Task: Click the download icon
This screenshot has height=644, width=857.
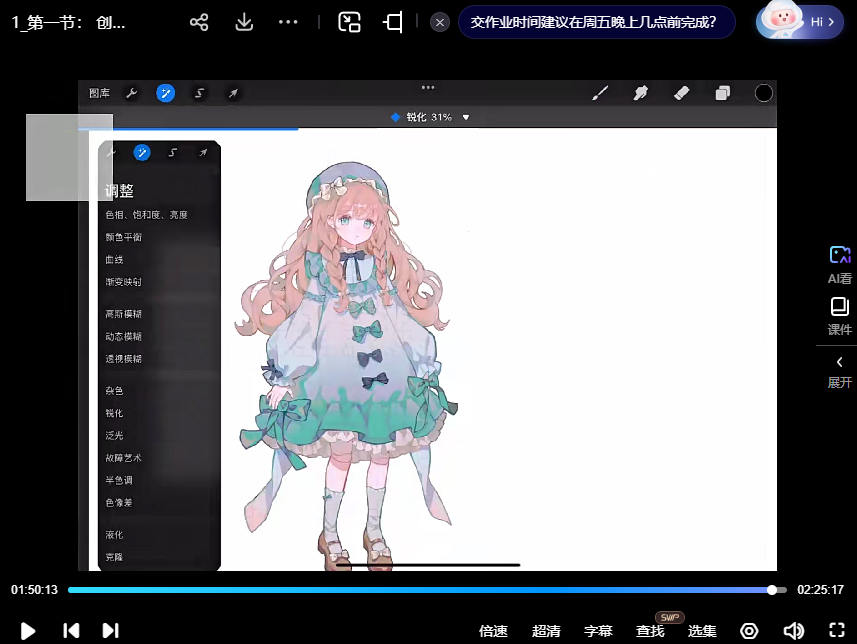Action: point(244,22)
